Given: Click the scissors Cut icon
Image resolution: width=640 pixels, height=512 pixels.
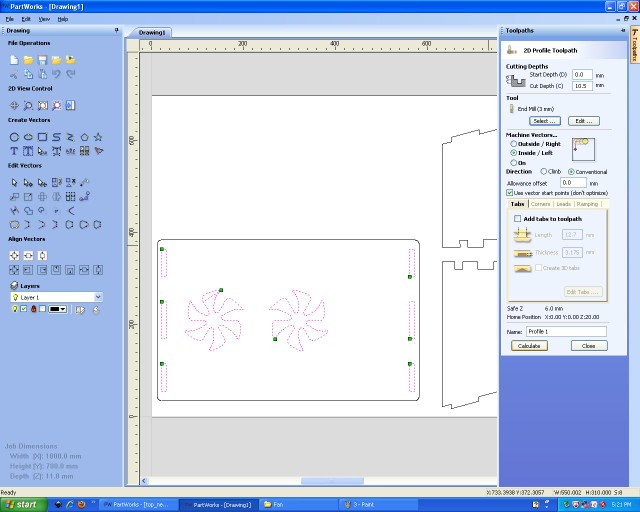Looking at the screenshot, I should [x=14, y=74].
